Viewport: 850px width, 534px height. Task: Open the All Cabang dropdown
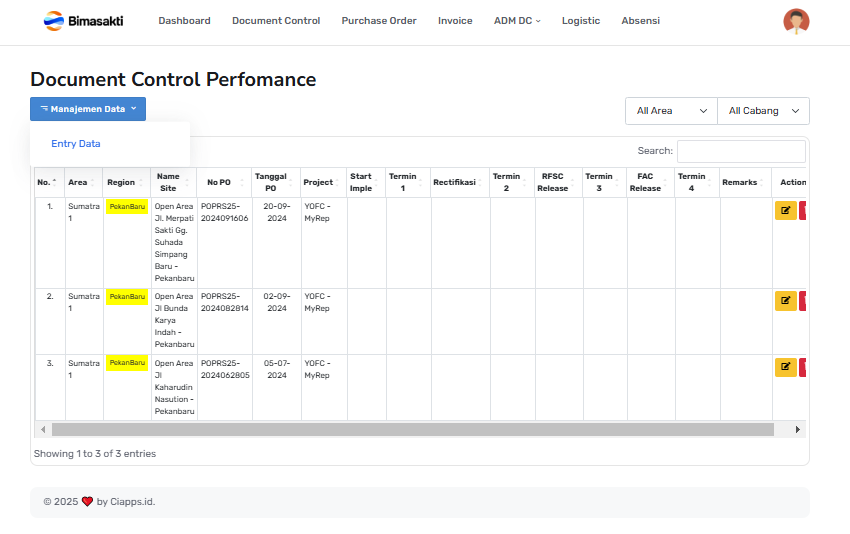[763, 111]
